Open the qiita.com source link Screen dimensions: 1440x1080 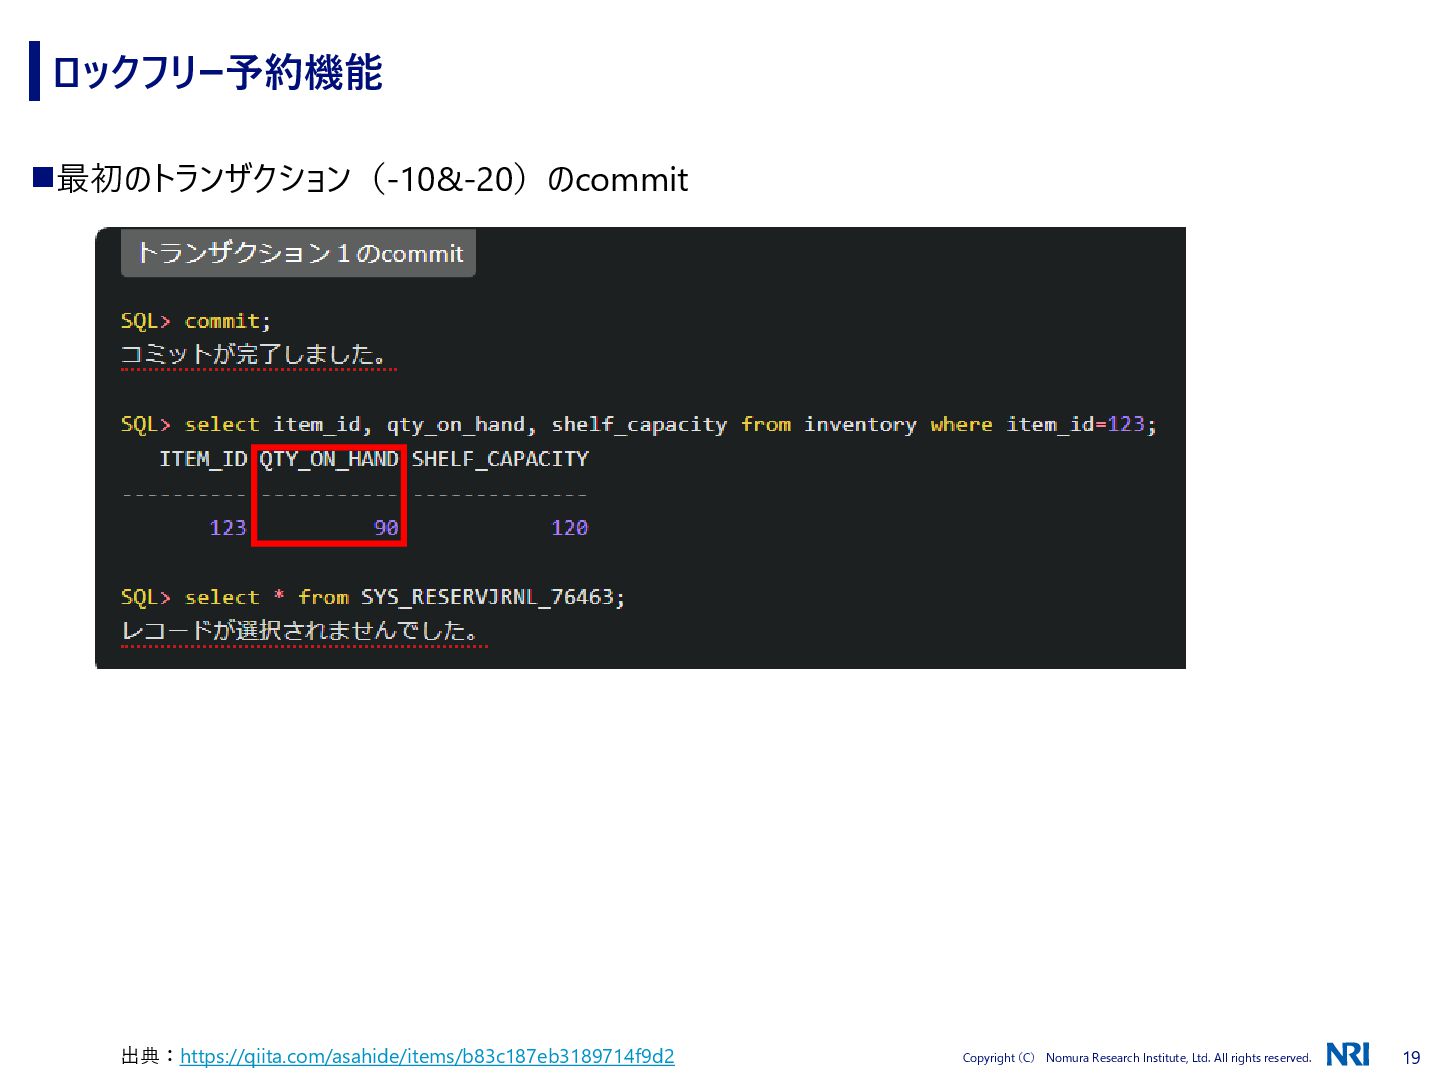[x=427, y=1056]
